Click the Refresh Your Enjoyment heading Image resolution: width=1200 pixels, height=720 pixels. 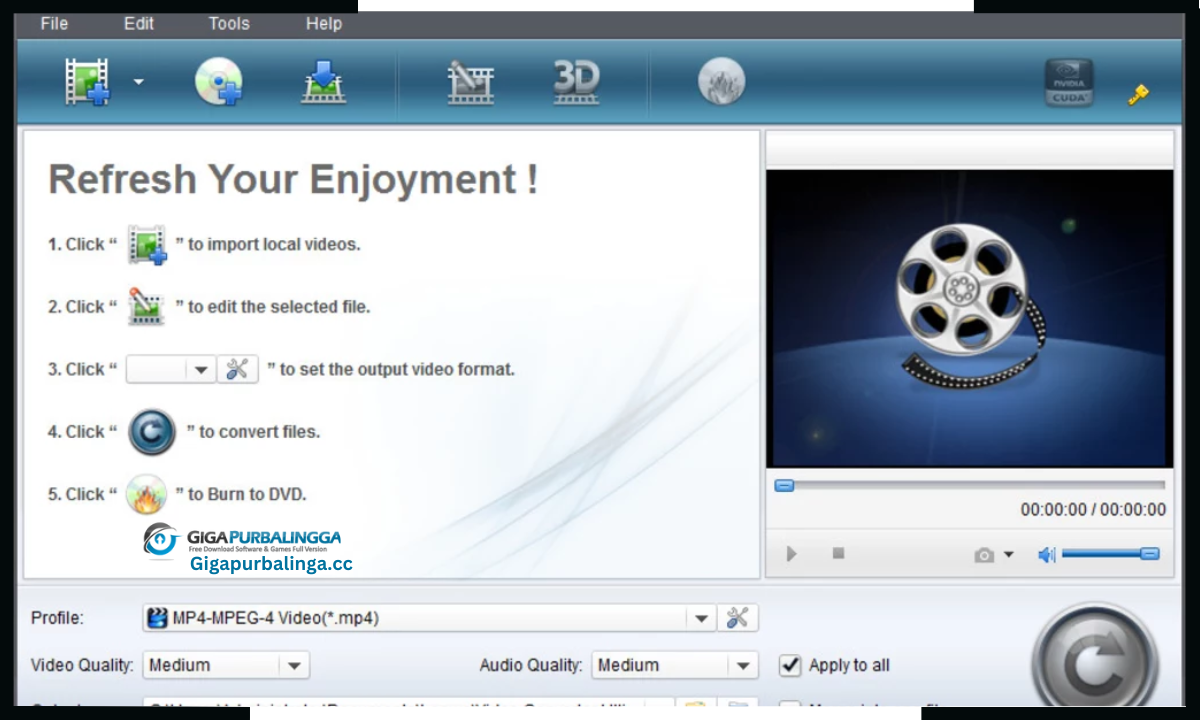click(293, 180)
